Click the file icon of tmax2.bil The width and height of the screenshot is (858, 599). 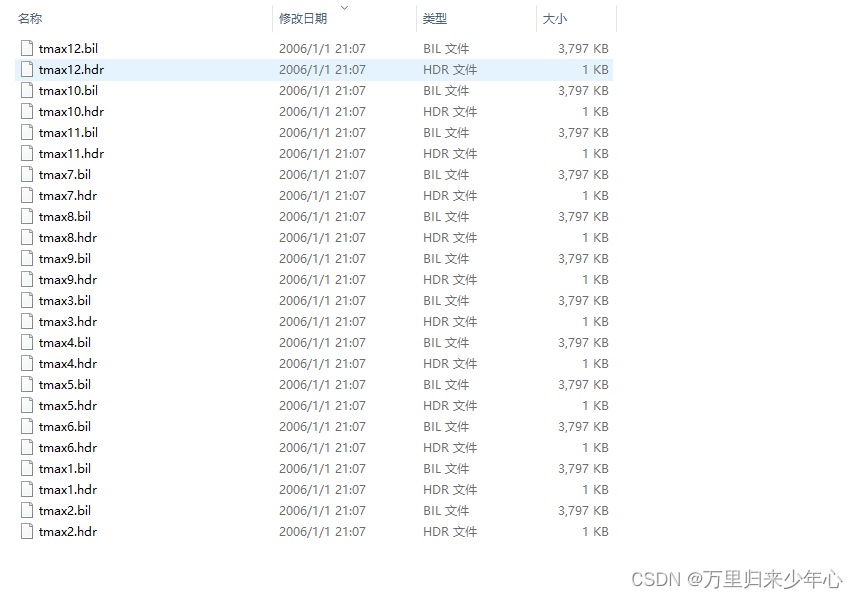coord(27,510)
